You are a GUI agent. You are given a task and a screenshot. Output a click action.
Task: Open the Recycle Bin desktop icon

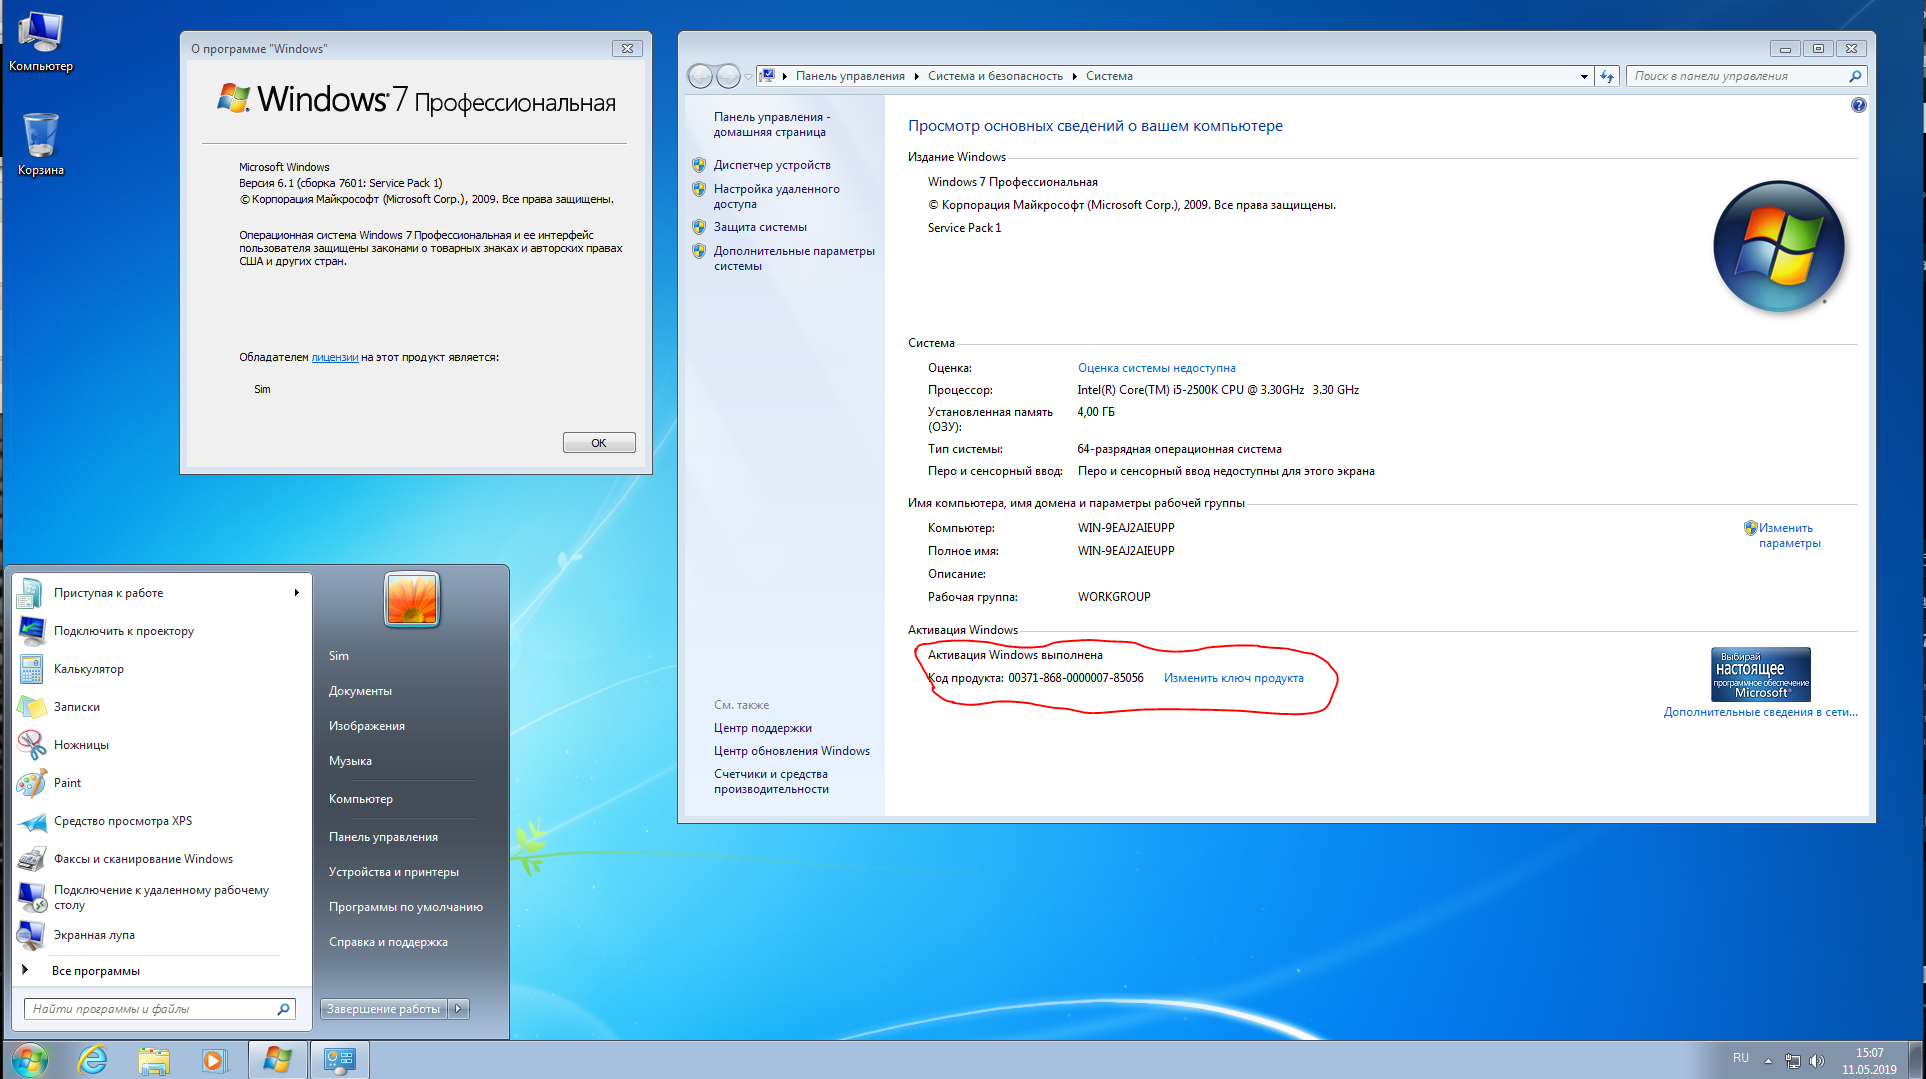(40, 144)
